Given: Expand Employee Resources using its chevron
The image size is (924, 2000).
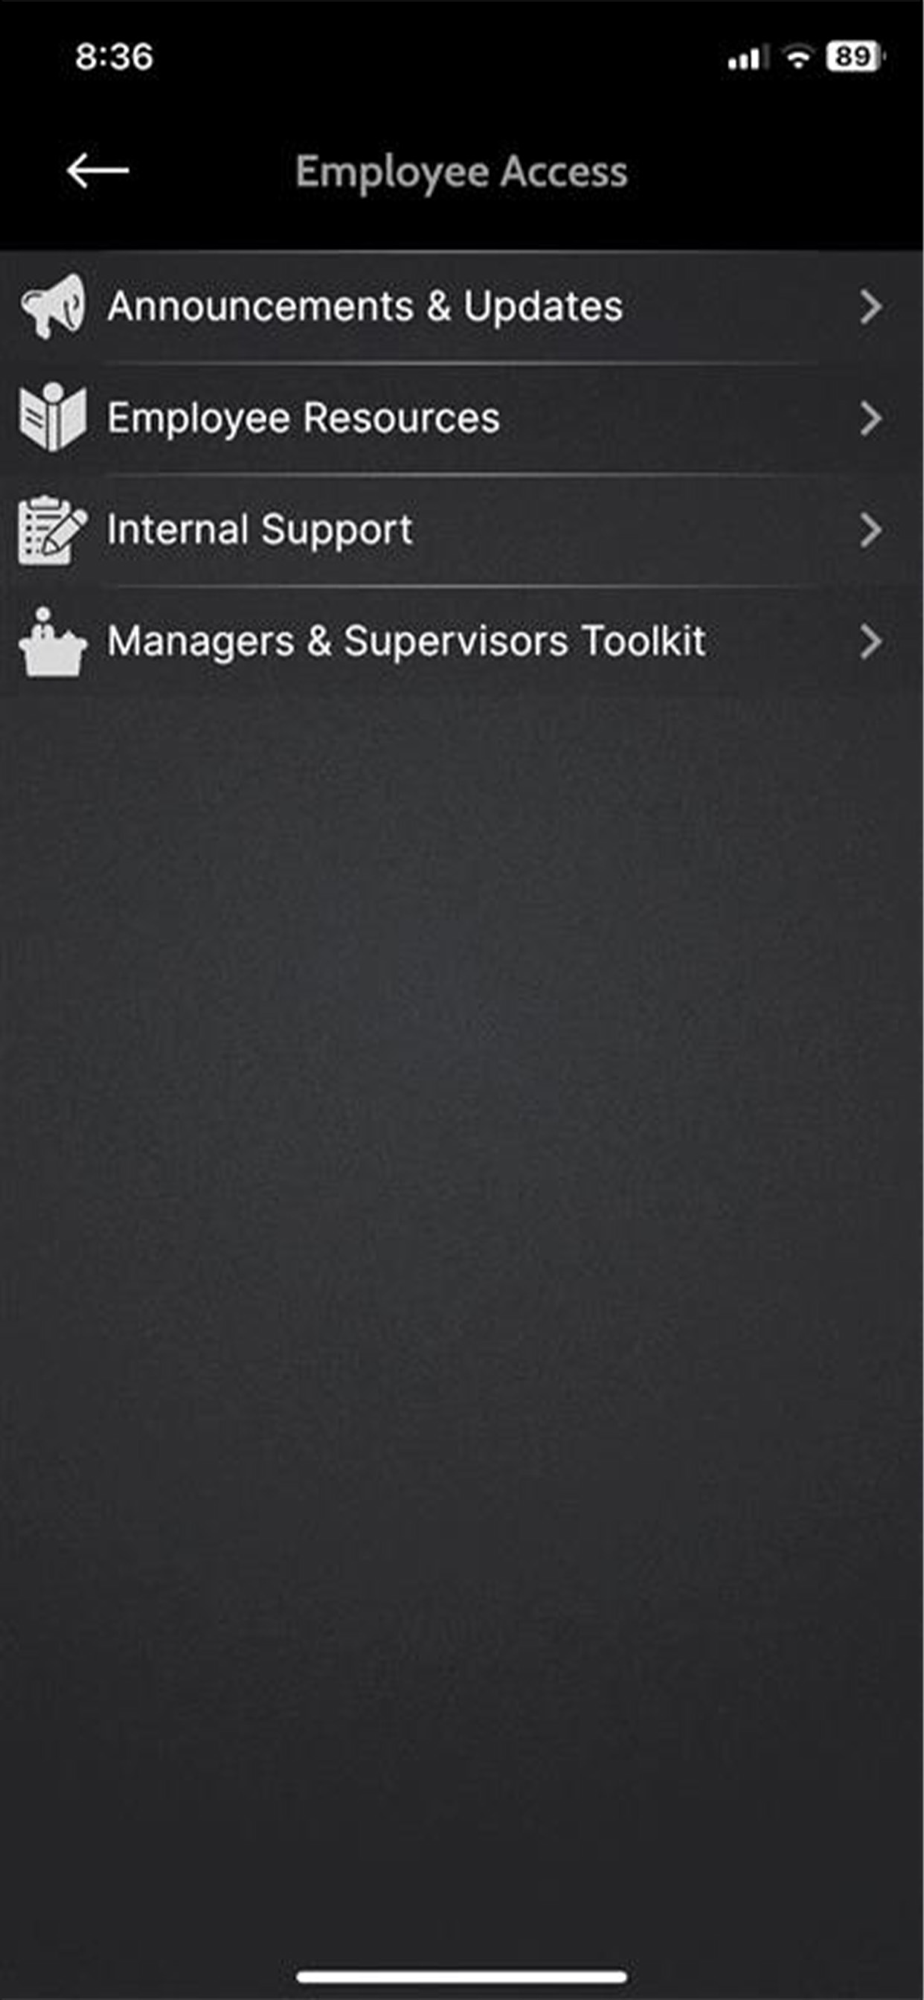Looking at the screenshot, I should 870,419.
